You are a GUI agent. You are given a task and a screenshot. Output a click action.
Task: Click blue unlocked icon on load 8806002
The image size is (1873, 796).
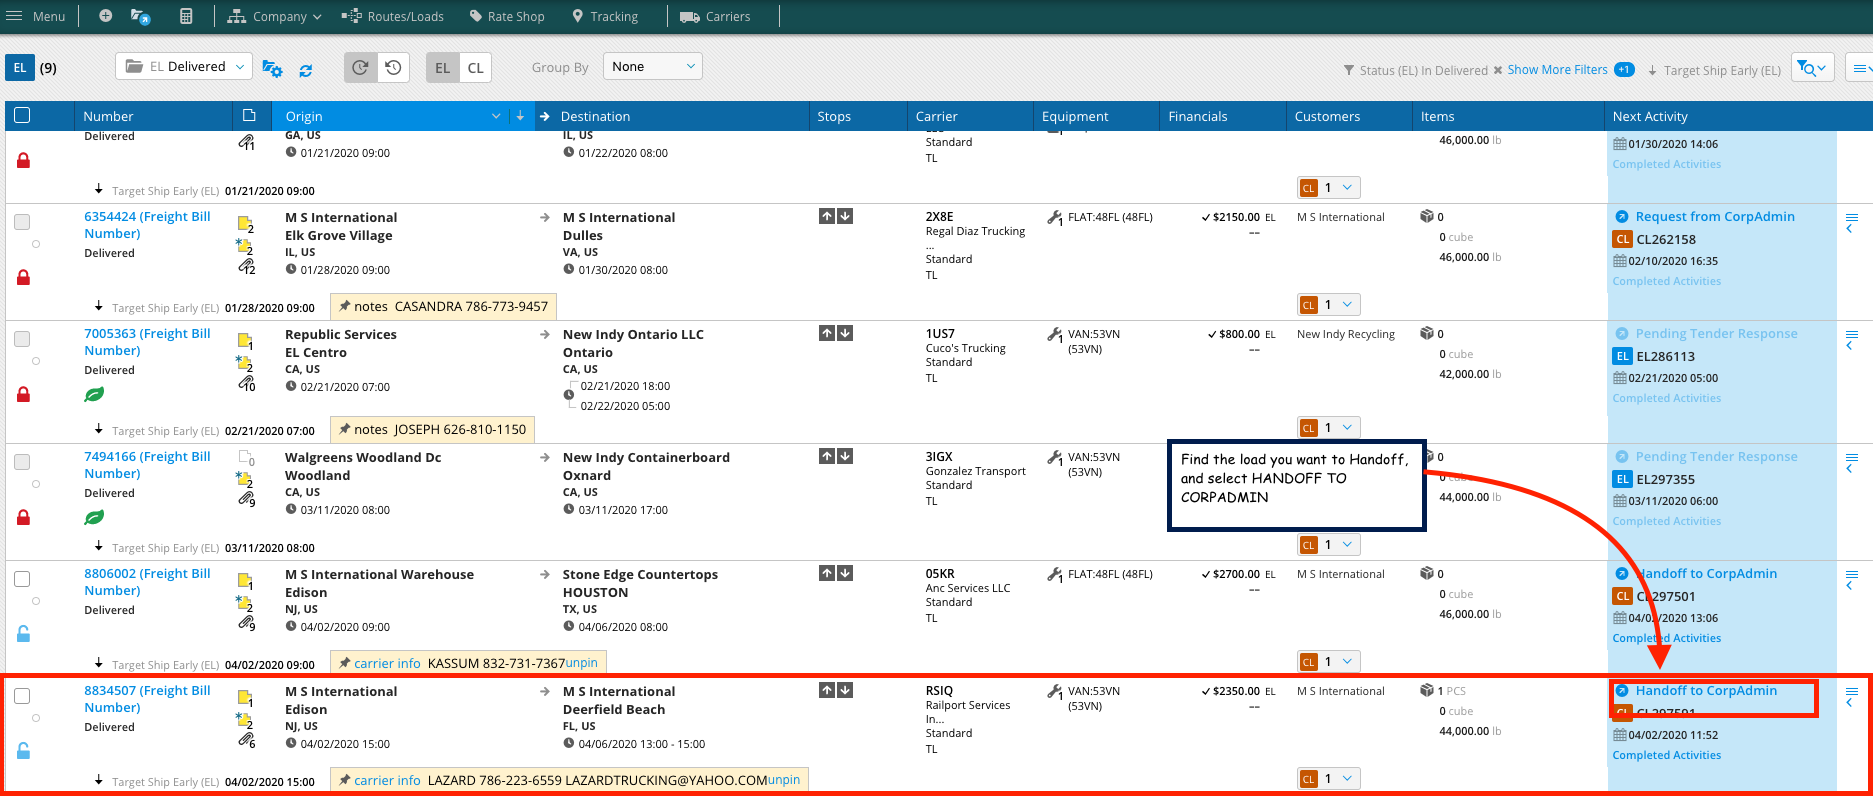pyautogui.click(x=23, y=634)
